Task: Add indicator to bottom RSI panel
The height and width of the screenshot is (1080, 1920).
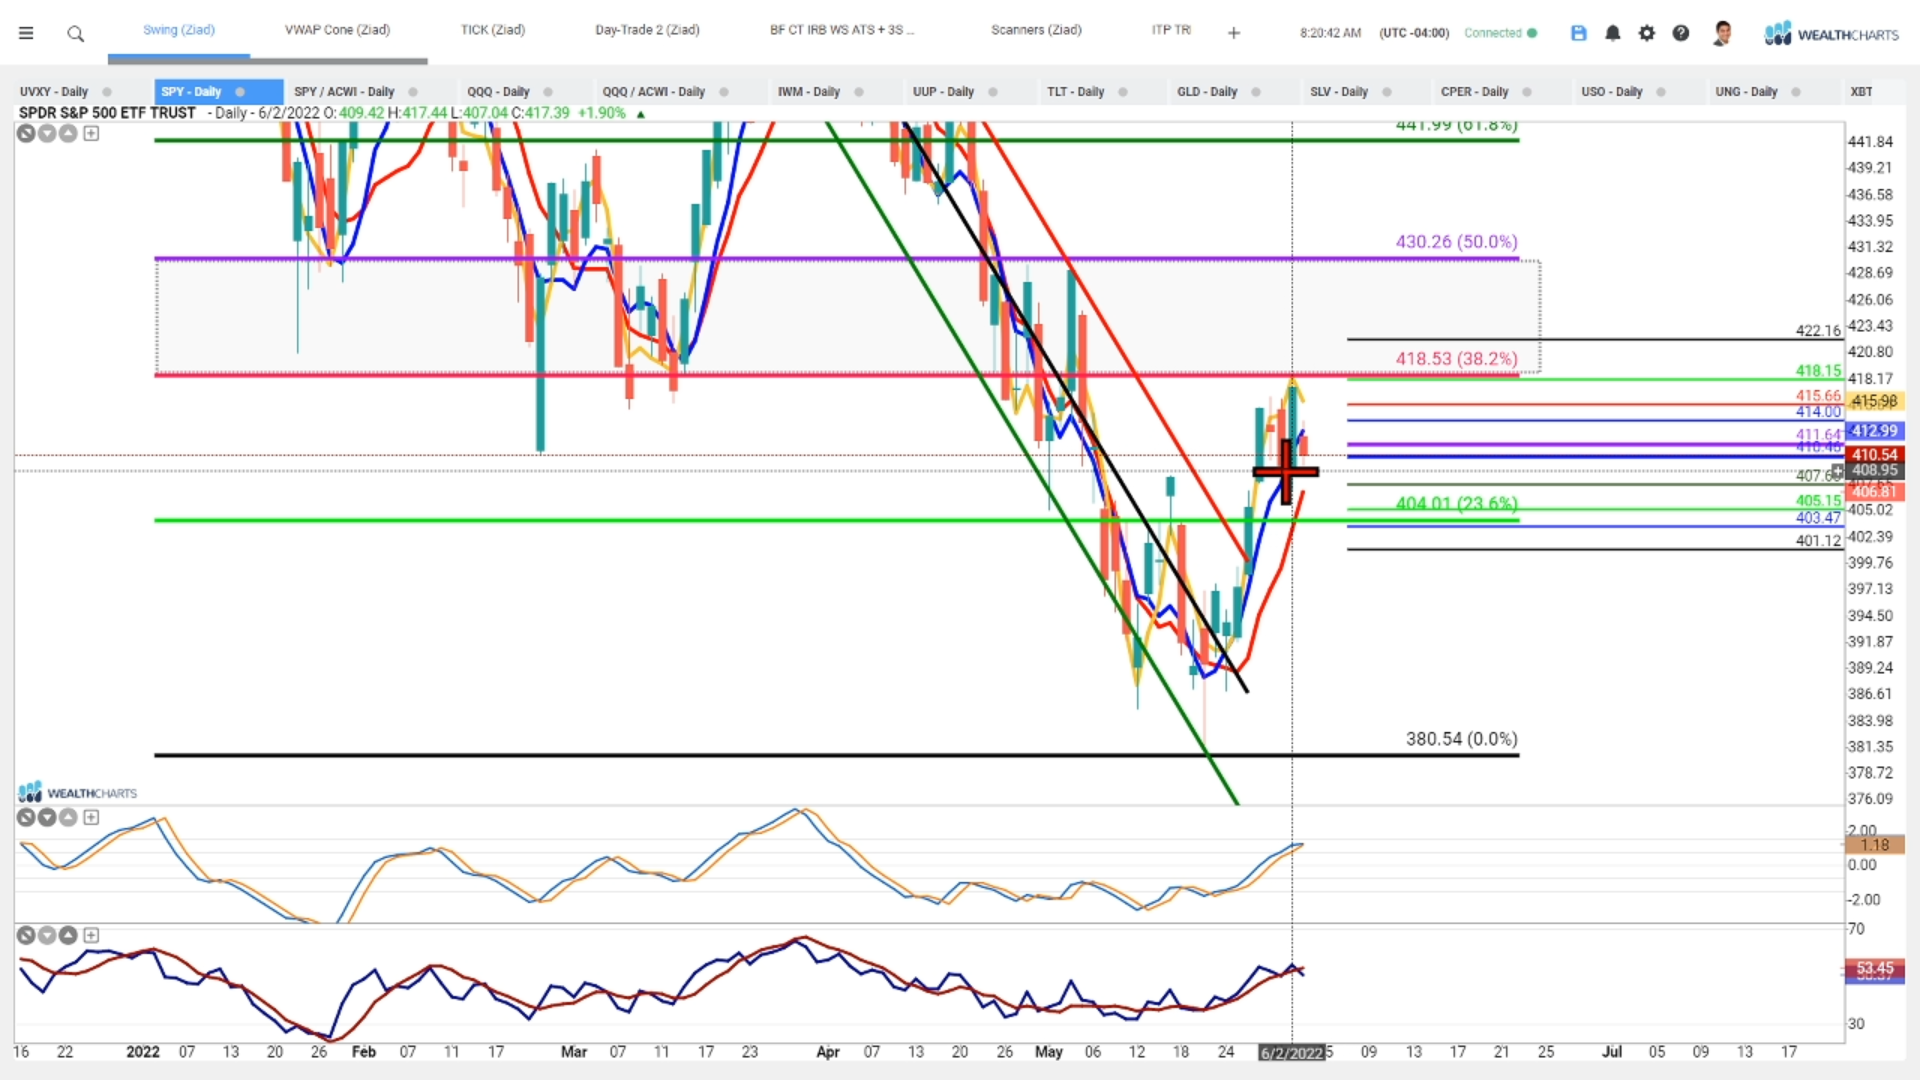Action: (x=91, y=935)
